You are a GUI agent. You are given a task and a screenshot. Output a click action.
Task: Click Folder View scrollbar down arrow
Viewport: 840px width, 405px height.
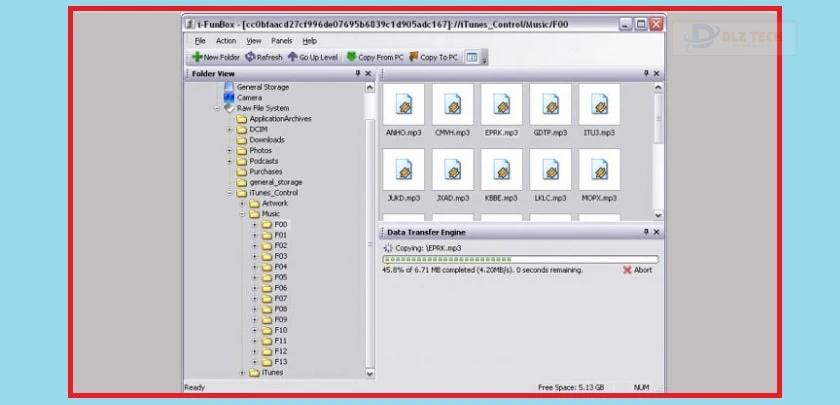(370, 373)
